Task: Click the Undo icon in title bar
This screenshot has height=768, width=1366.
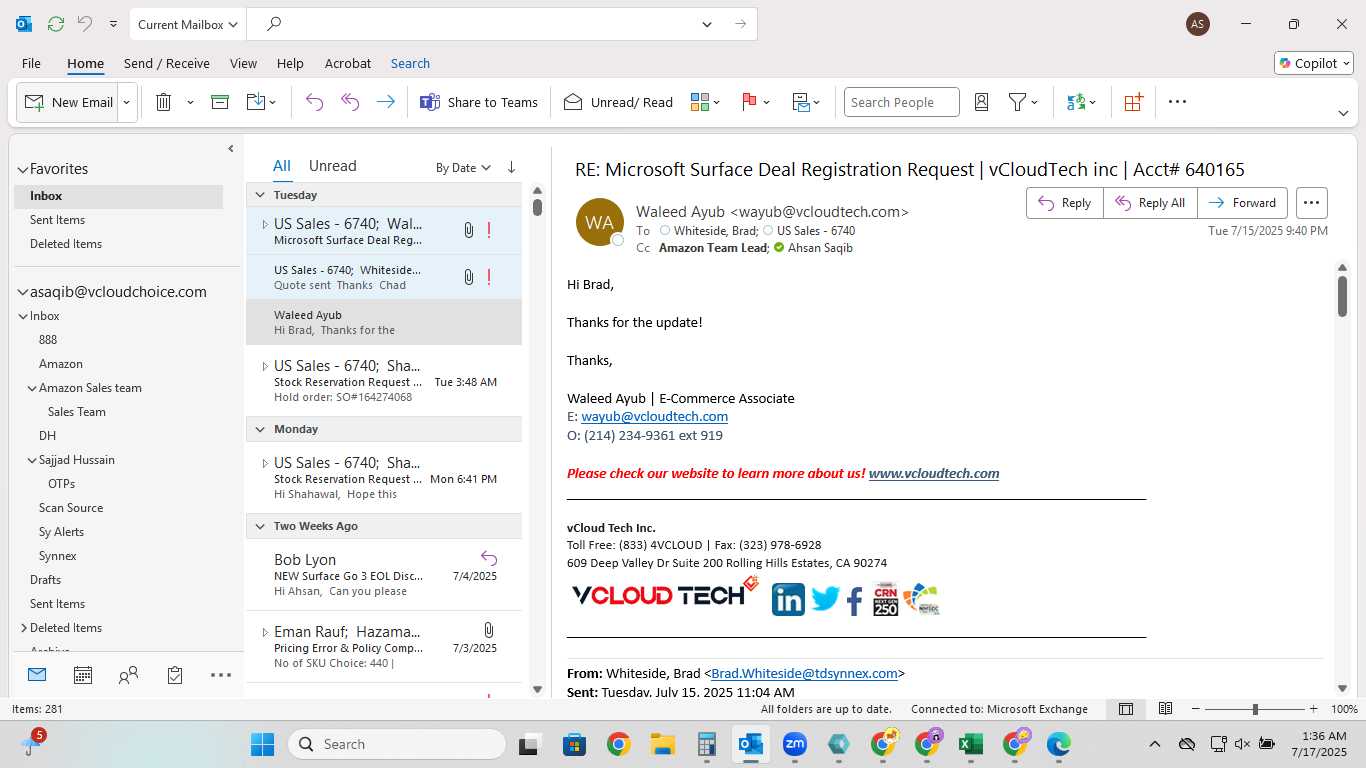Action: point(85,24)
